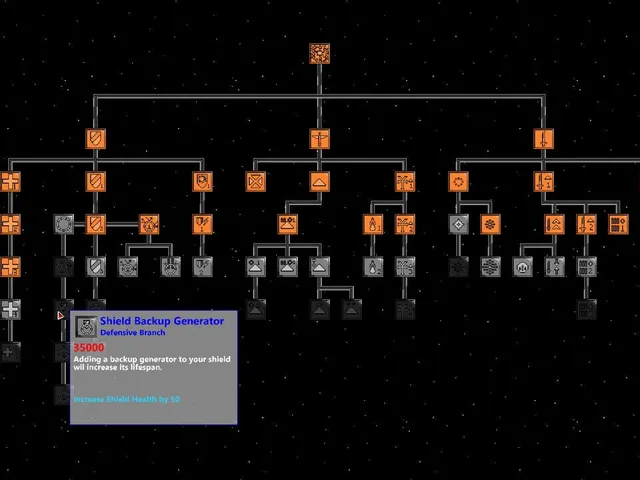Select the orange shield-lightning level 1 node
640x480 pixels.
point(202,224)
